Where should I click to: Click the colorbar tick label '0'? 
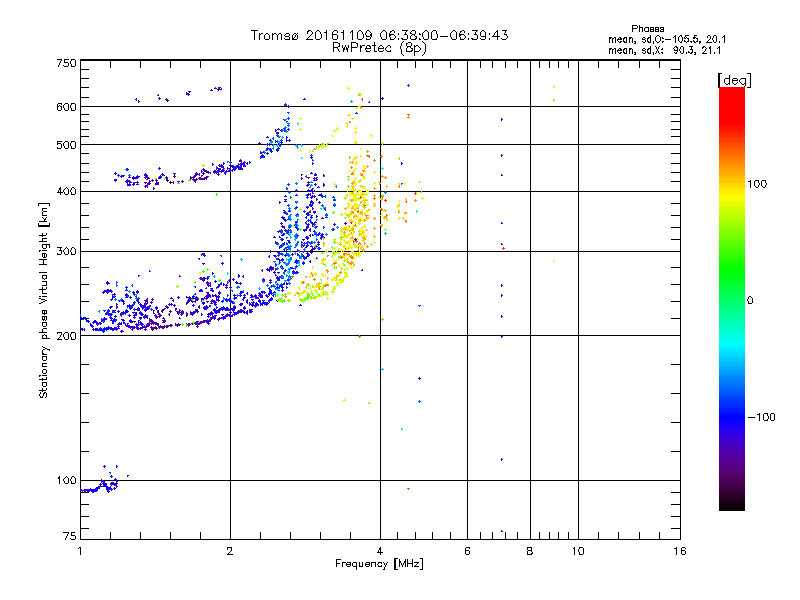coord(750,301)
